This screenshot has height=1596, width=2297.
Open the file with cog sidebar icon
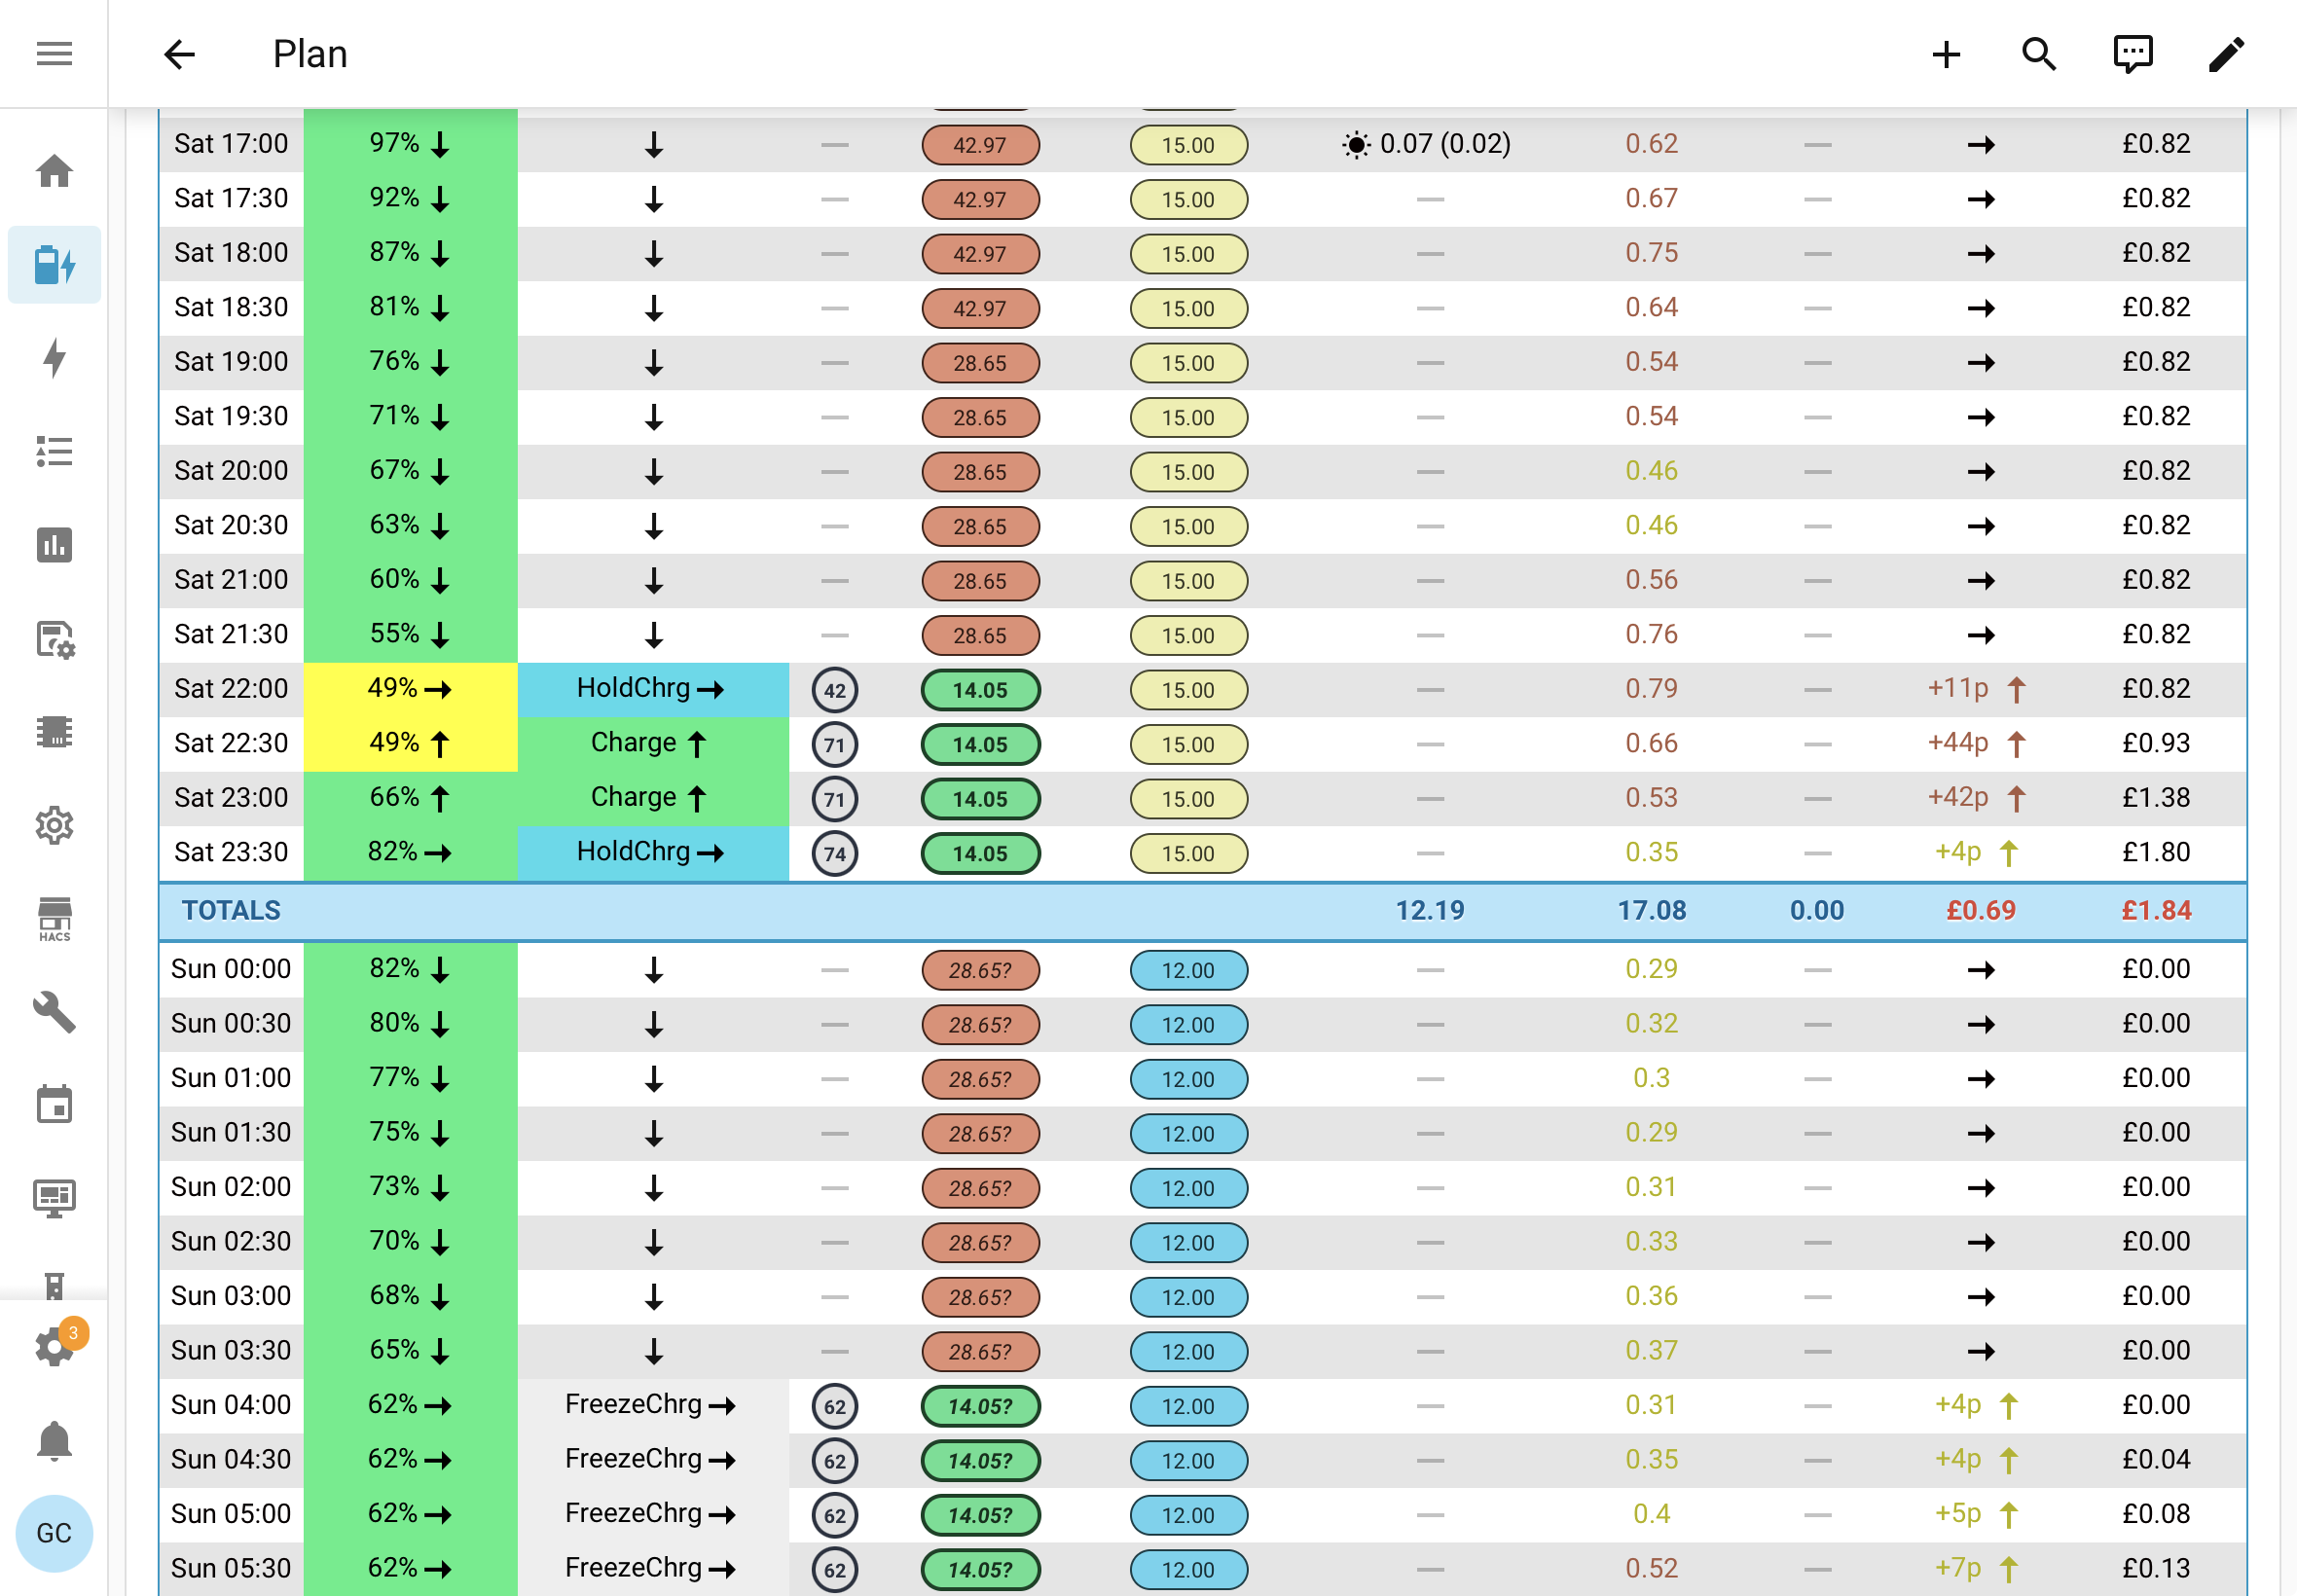click(54, 638)
